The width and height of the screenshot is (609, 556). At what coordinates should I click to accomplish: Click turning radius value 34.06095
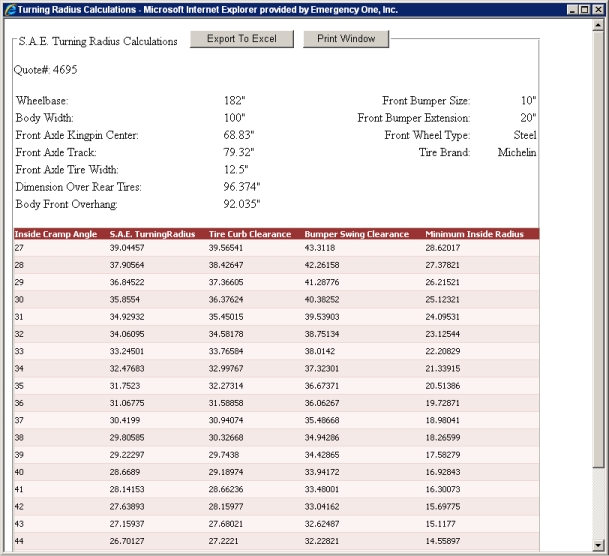pos(127,334)
